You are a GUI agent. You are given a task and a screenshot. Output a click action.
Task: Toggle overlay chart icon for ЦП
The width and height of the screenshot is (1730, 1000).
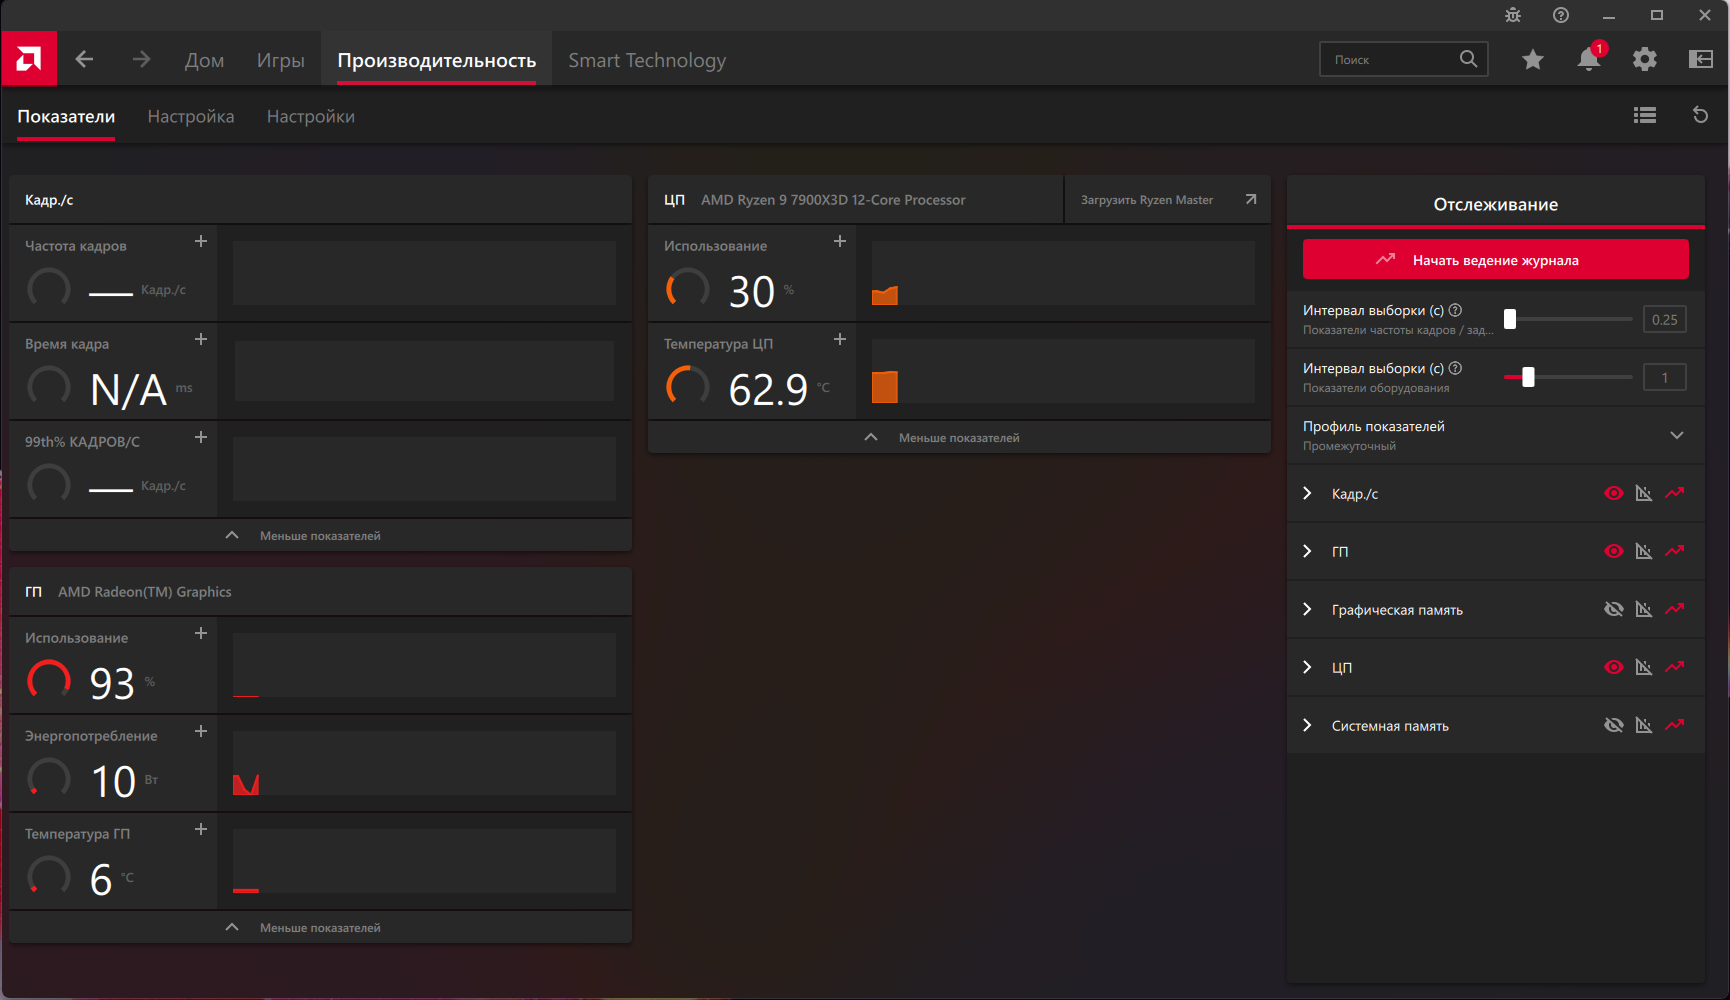1643,667
